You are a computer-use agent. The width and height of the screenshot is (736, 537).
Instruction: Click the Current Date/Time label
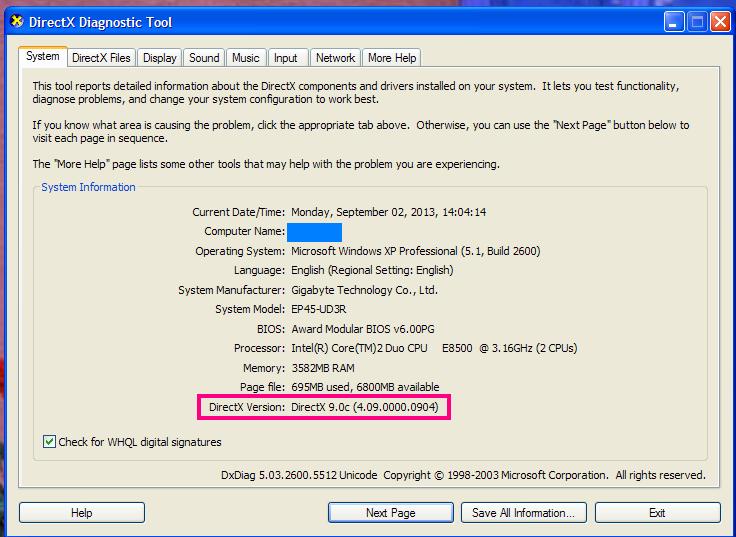[x=238, y=212]
